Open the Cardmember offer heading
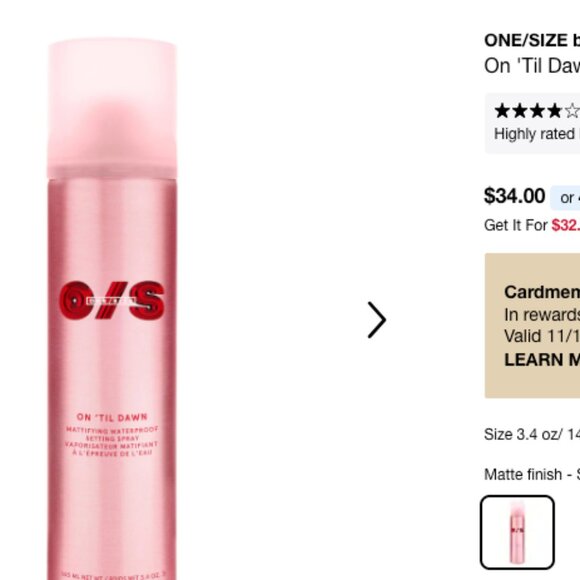The height and width of the screenshot is (580, 580). [x=542, y=292]
